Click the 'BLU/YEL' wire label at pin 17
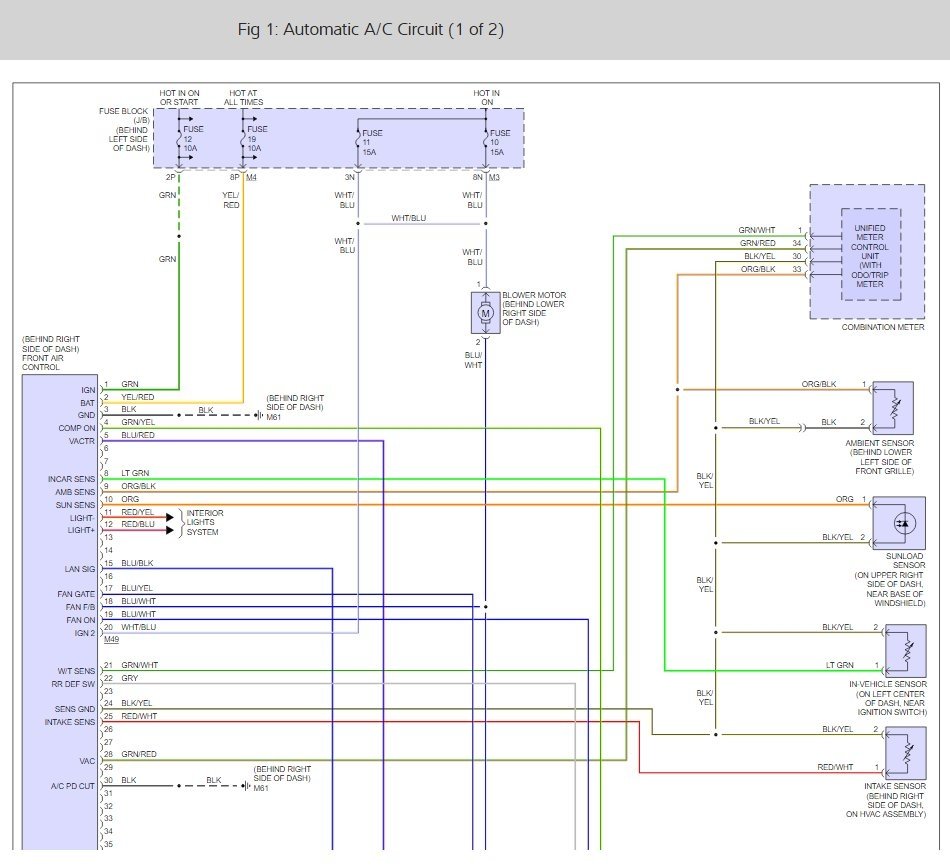This screenshot has width=950, height=868. point(137,588)
